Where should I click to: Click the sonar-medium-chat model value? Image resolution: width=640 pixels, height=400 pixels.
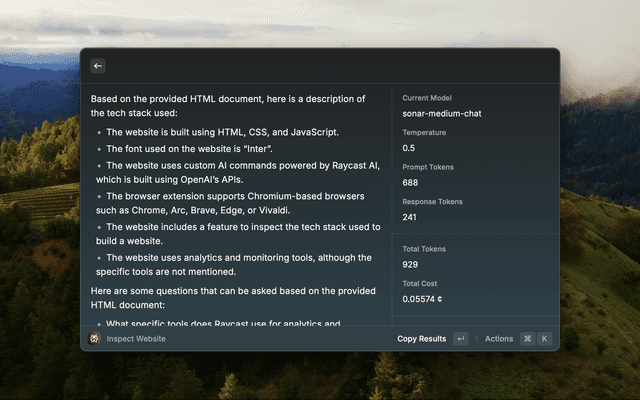tap(441, 114)
